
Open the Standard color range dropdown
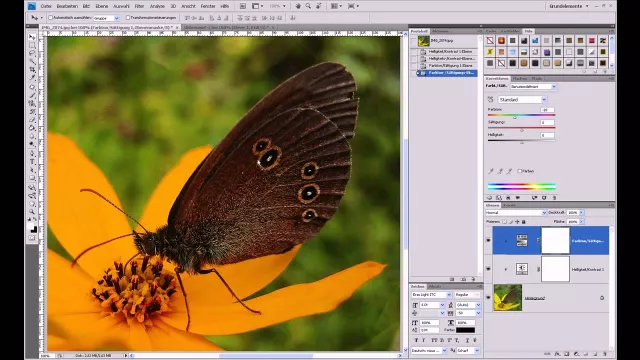point(544,100)
